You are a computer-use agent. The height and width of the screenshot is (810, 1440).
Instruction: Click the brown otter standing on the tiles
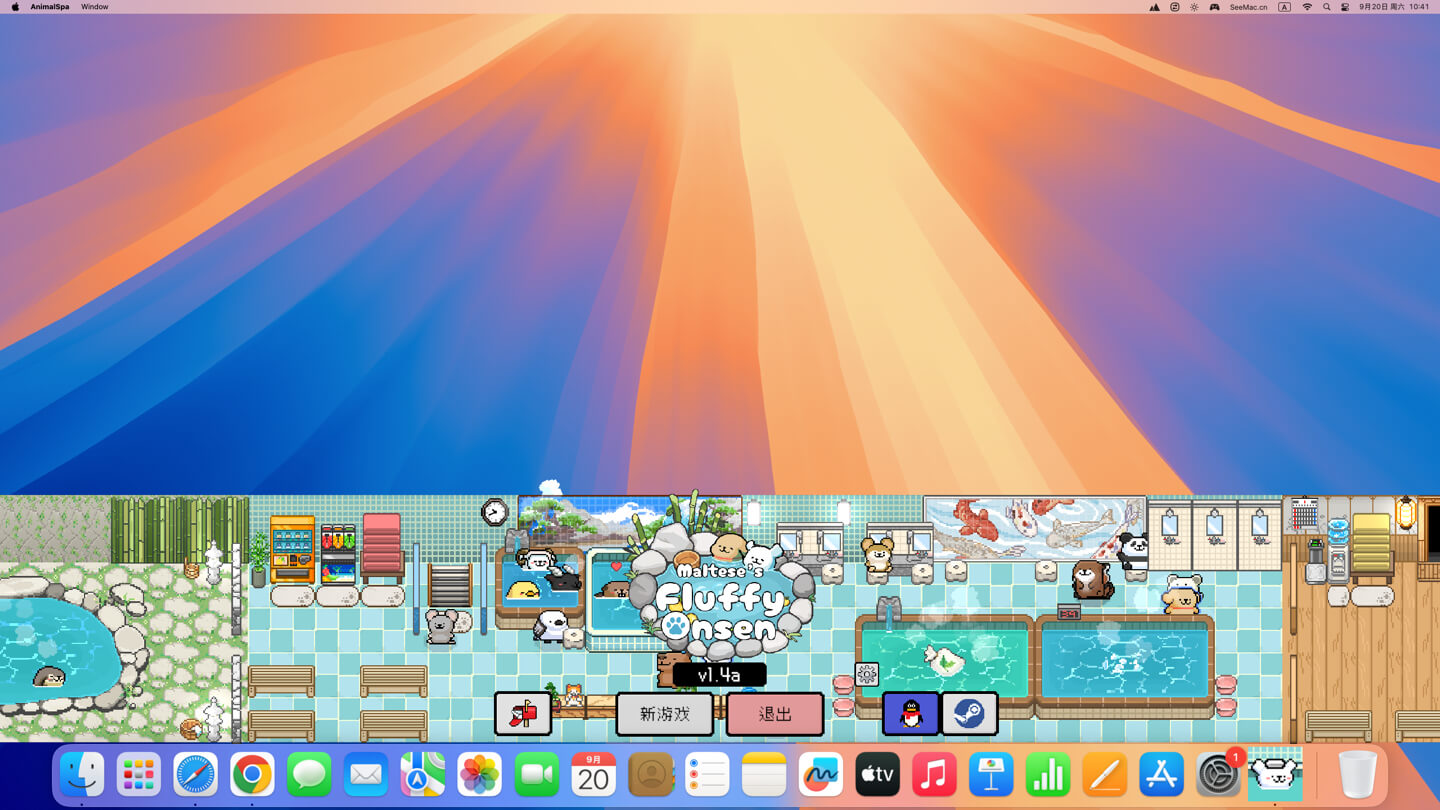coord(1090,579)
